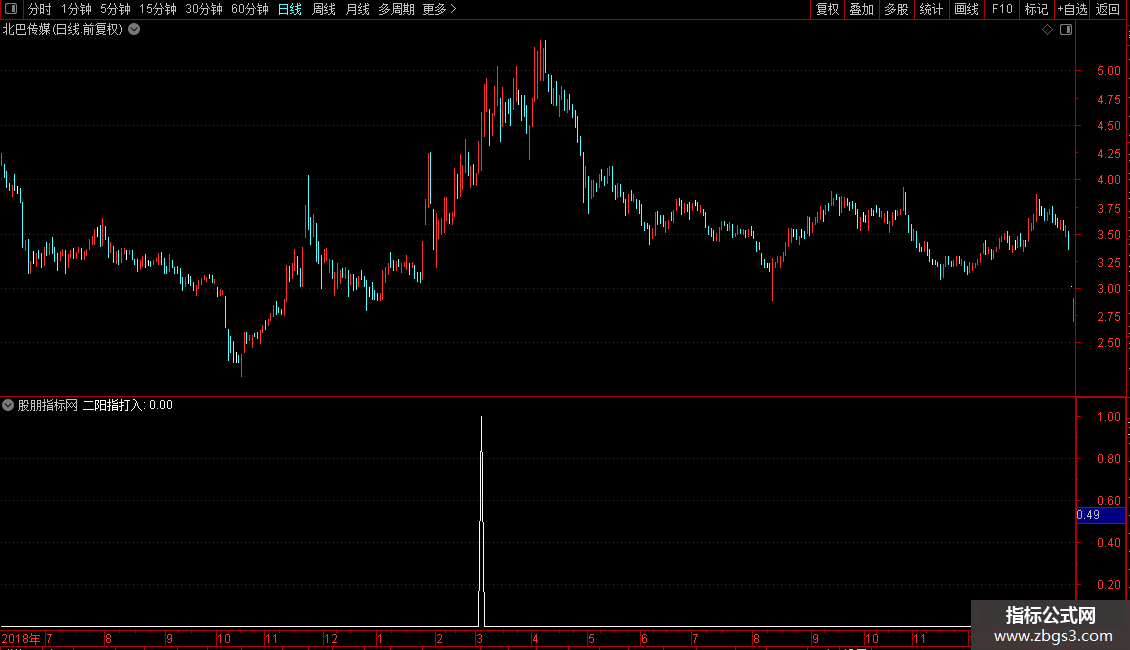The height and width of the screenshot is (650, 1130).
Task: Open dropdown next to 北巴传媒 title
Action: tap(134, 30)
